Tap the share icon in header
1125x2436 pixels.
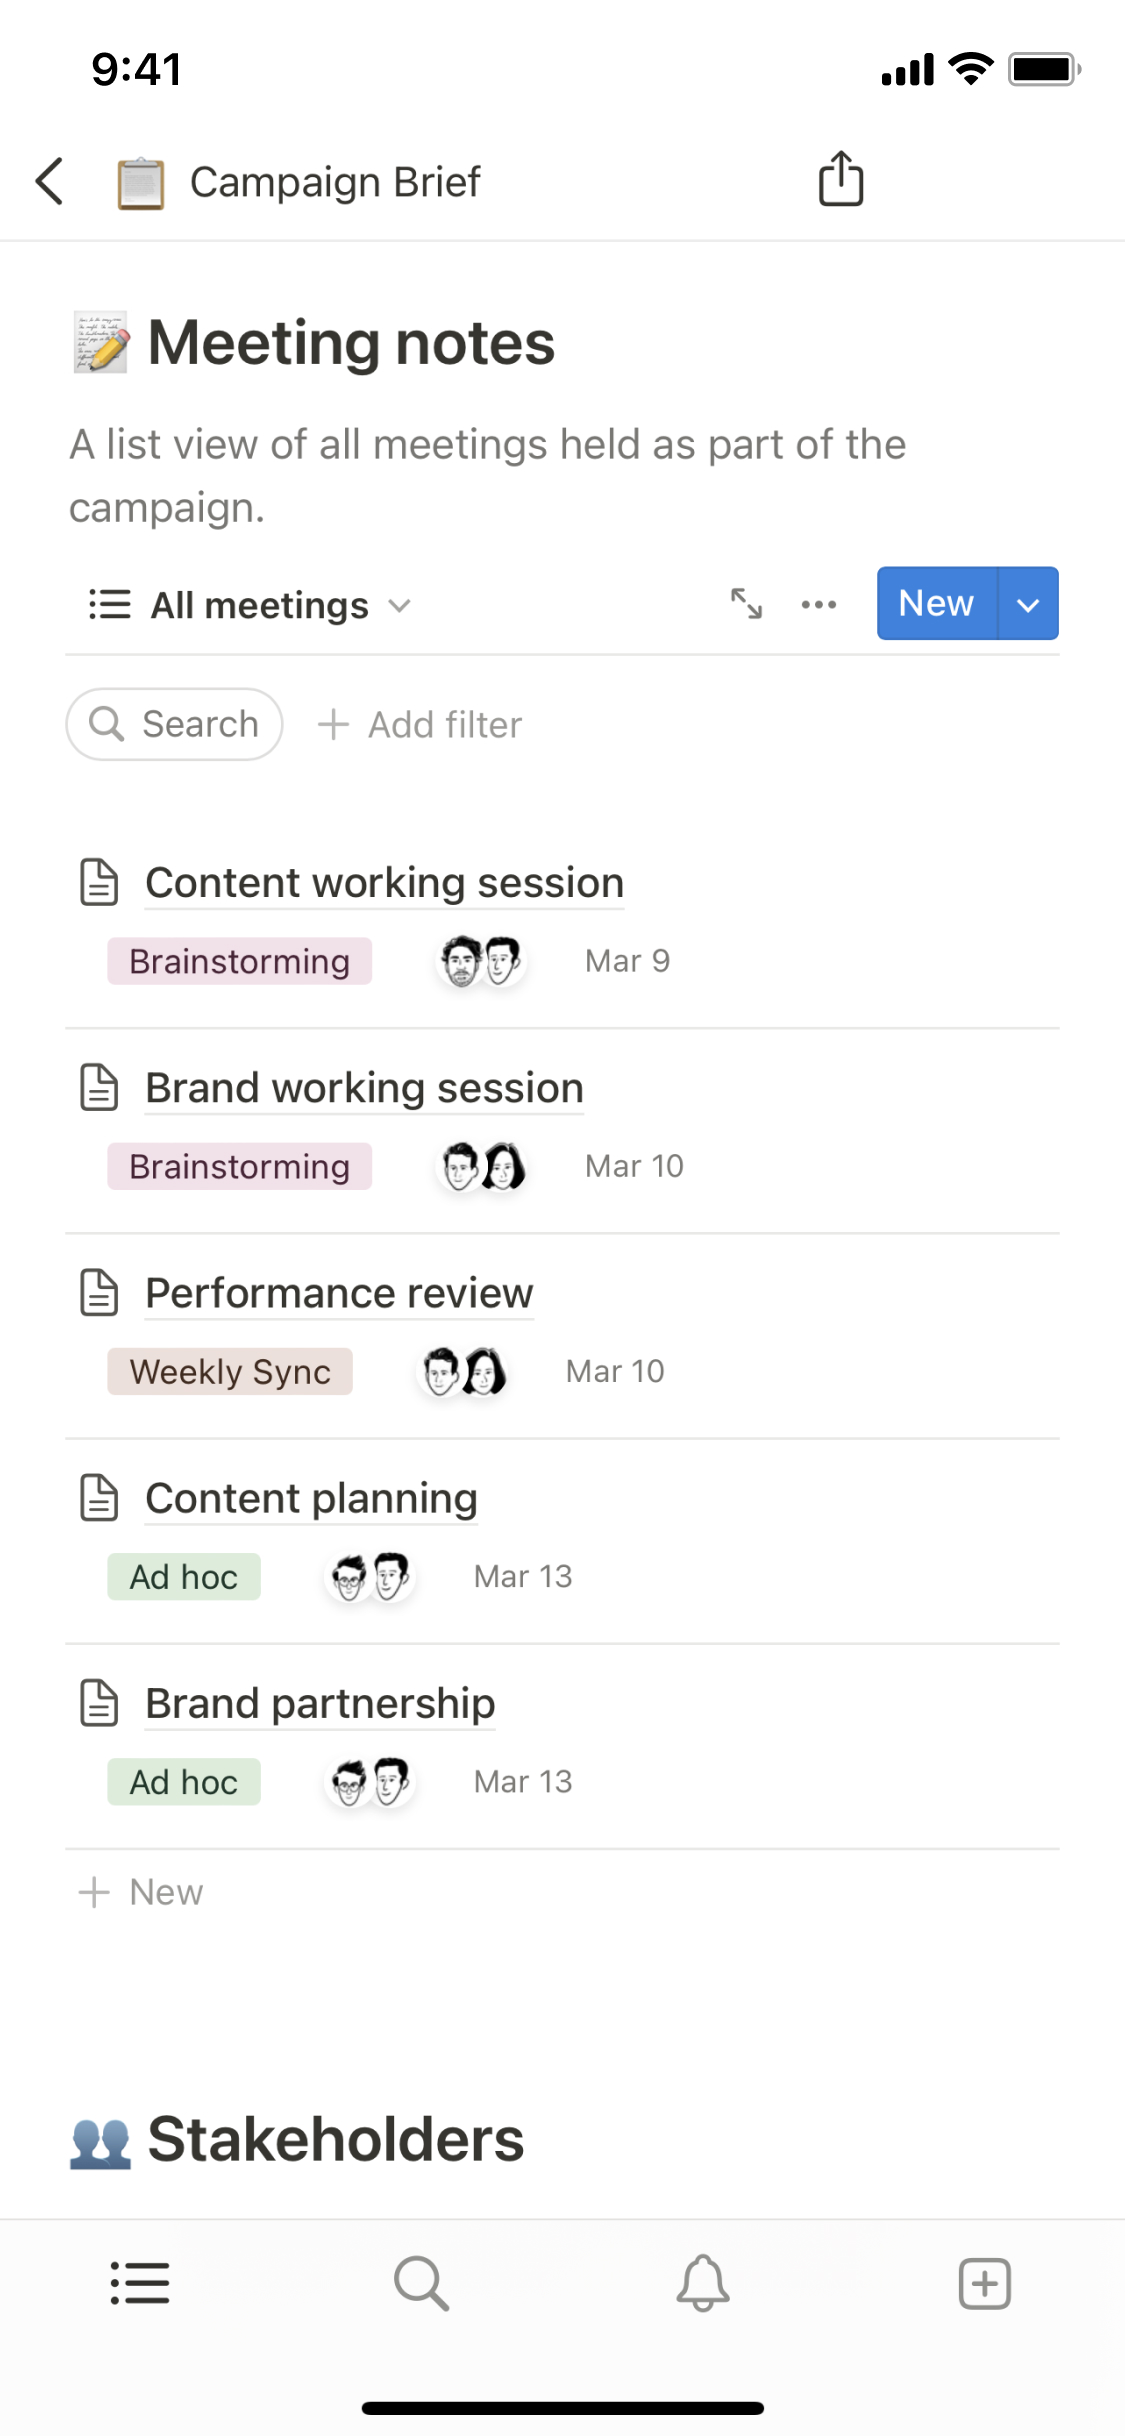840,180
